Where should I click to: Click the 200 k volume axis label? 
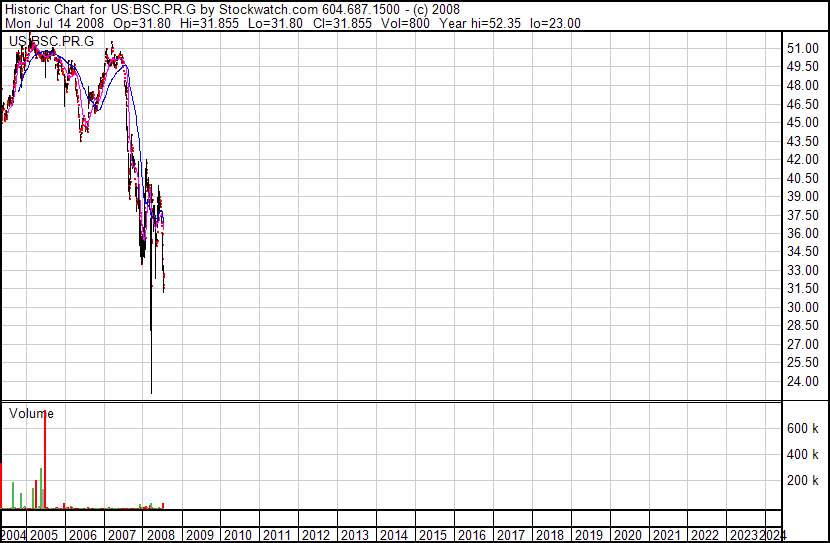tap(803, 480)
